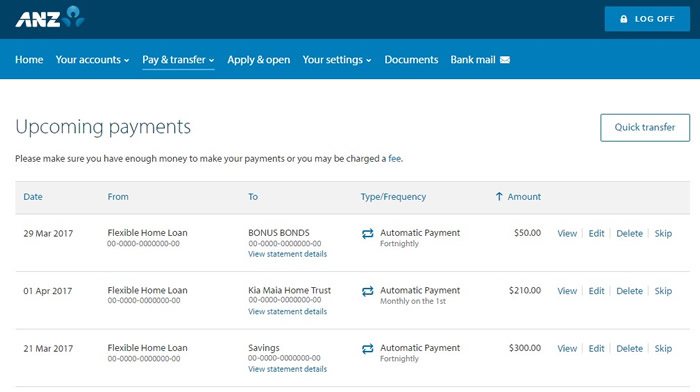Sort the table by Date column
Viewport: 700px width, 392px height.
pyautogui.click(x=33, y=196)
